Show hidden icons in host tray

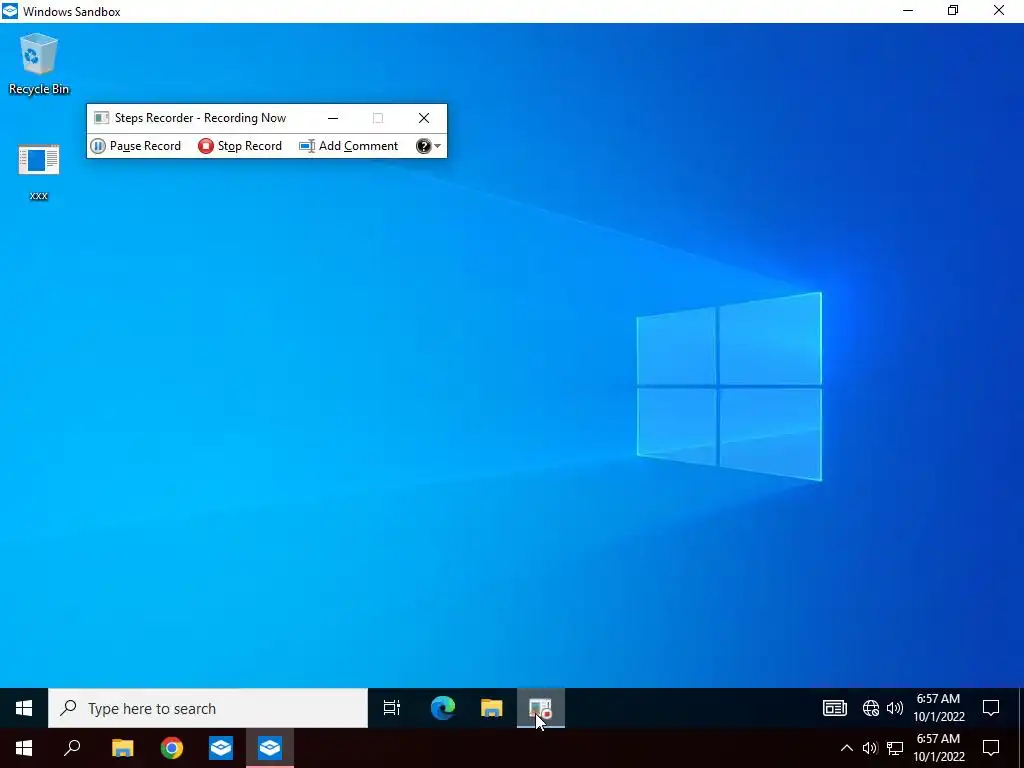coord(846,748)
